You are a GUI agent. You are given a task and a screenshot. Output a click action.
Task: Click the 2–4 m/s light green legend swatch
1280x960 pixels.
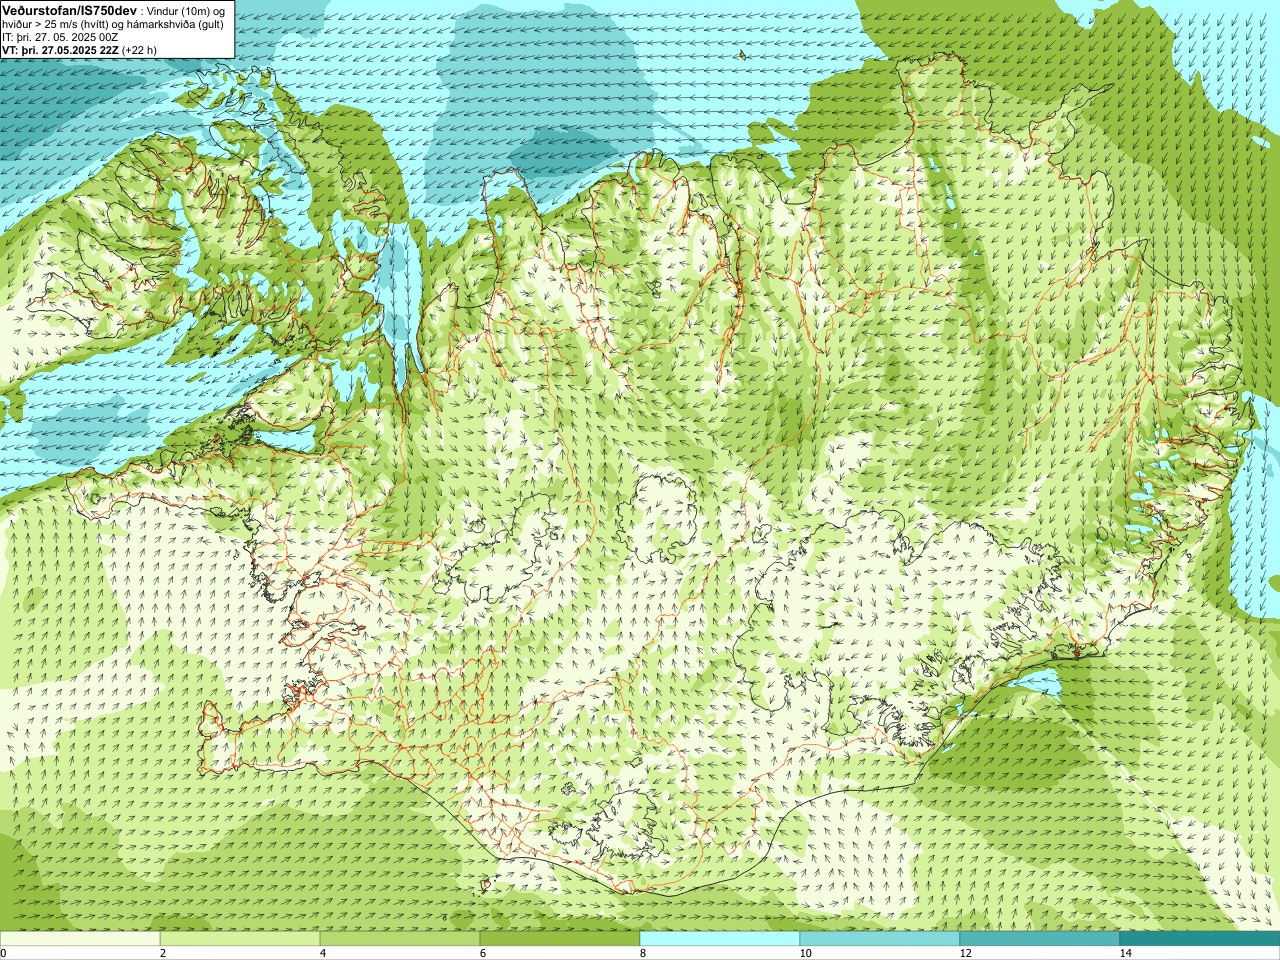click(x=240, y=939)
